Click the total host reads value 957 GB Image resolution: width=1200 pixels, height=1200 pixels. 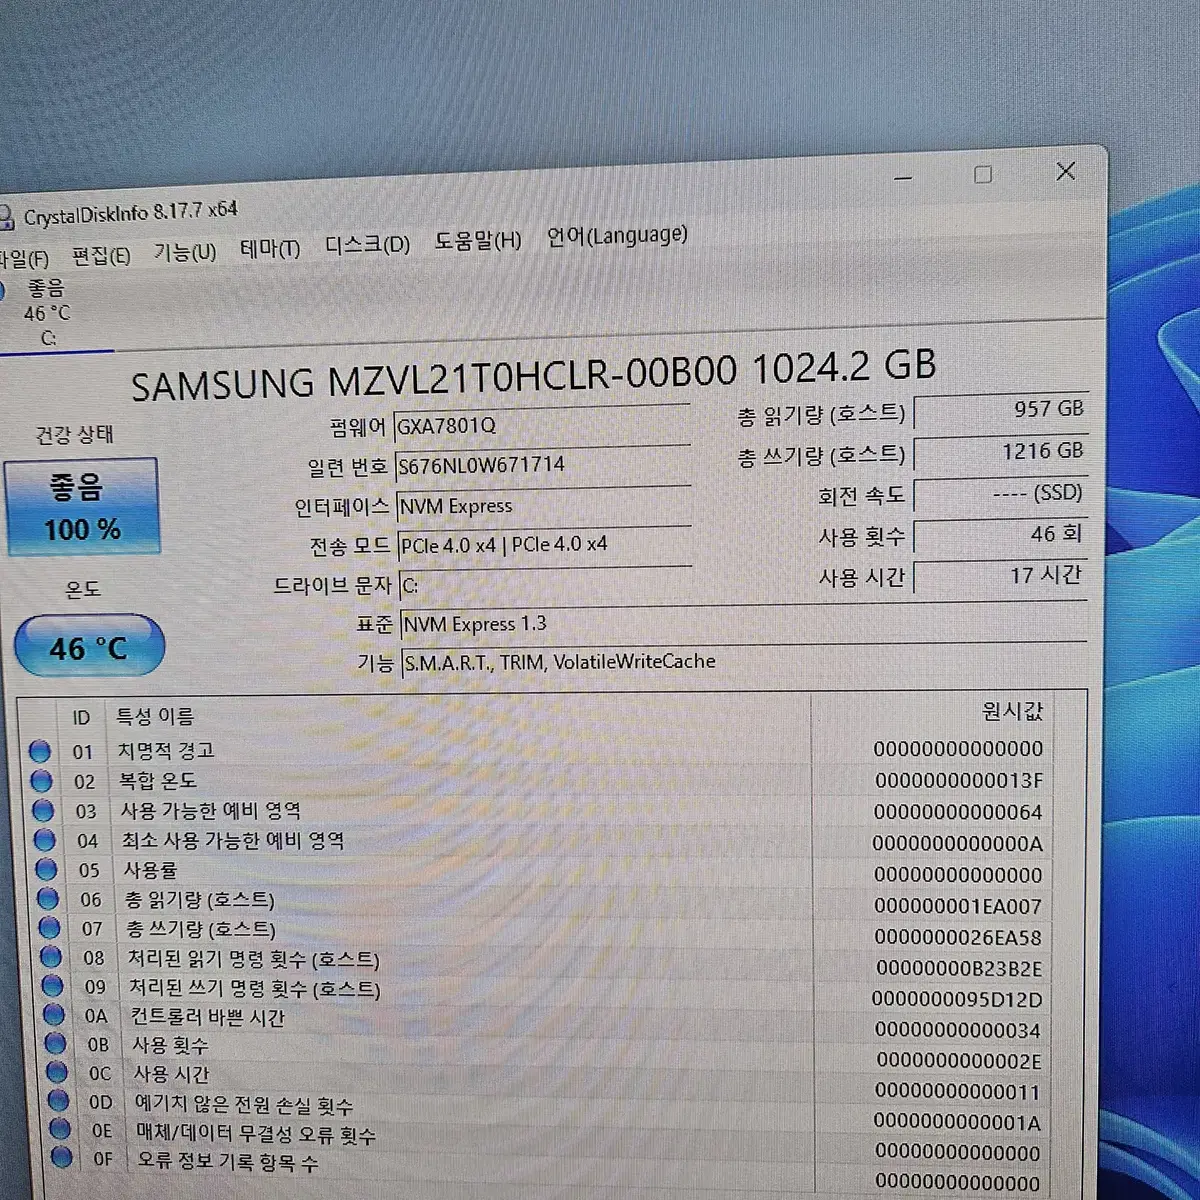(x=1000, y=409)
